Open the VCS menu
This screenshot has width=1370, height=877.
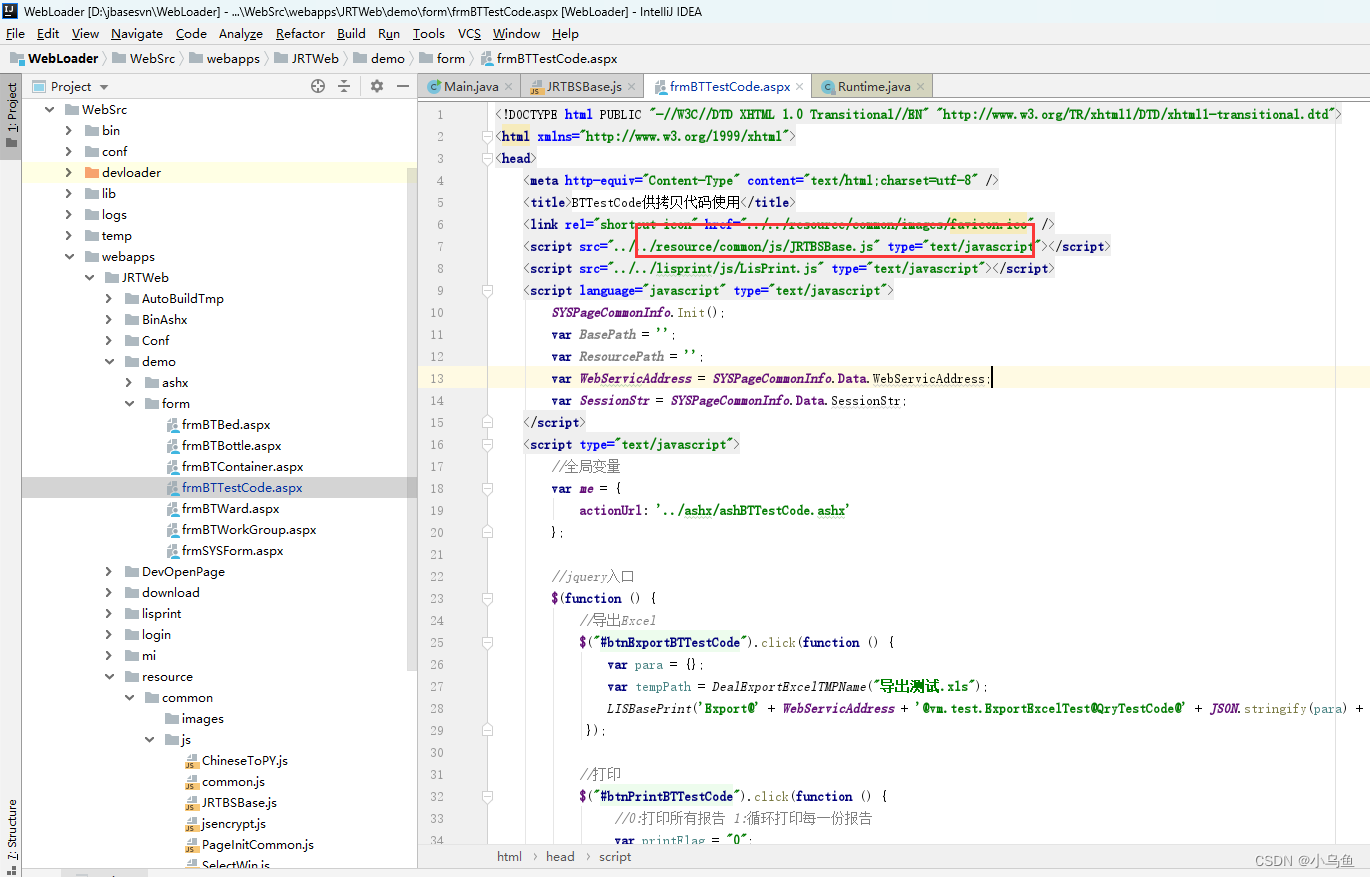(469, 33)
